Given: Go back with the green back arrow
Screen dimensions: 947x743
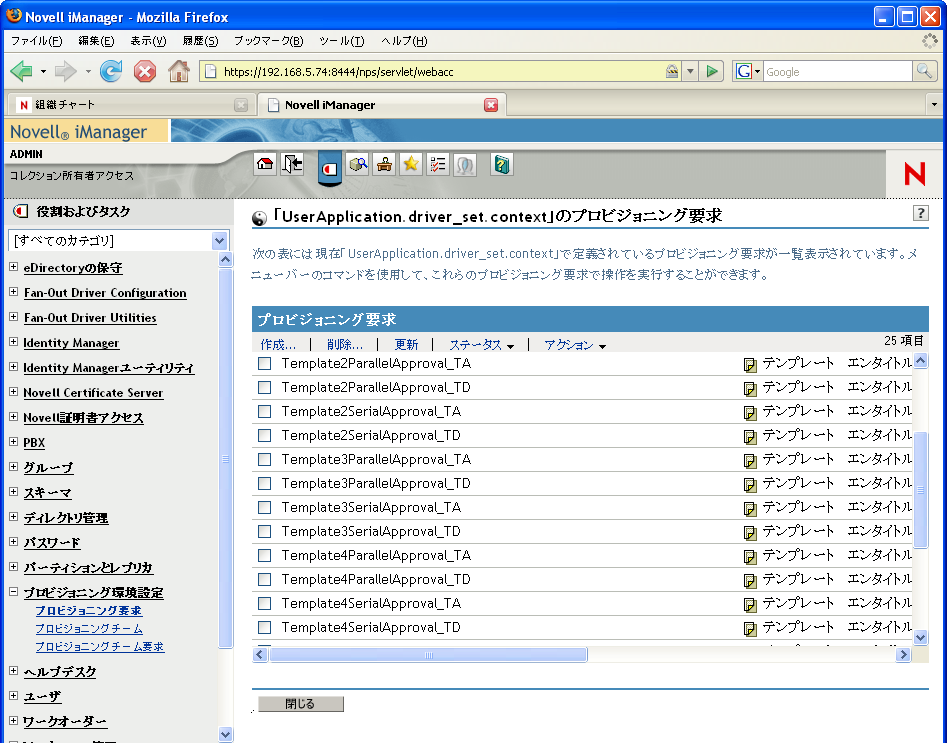Looking at the screenshot, I should 22,71.
